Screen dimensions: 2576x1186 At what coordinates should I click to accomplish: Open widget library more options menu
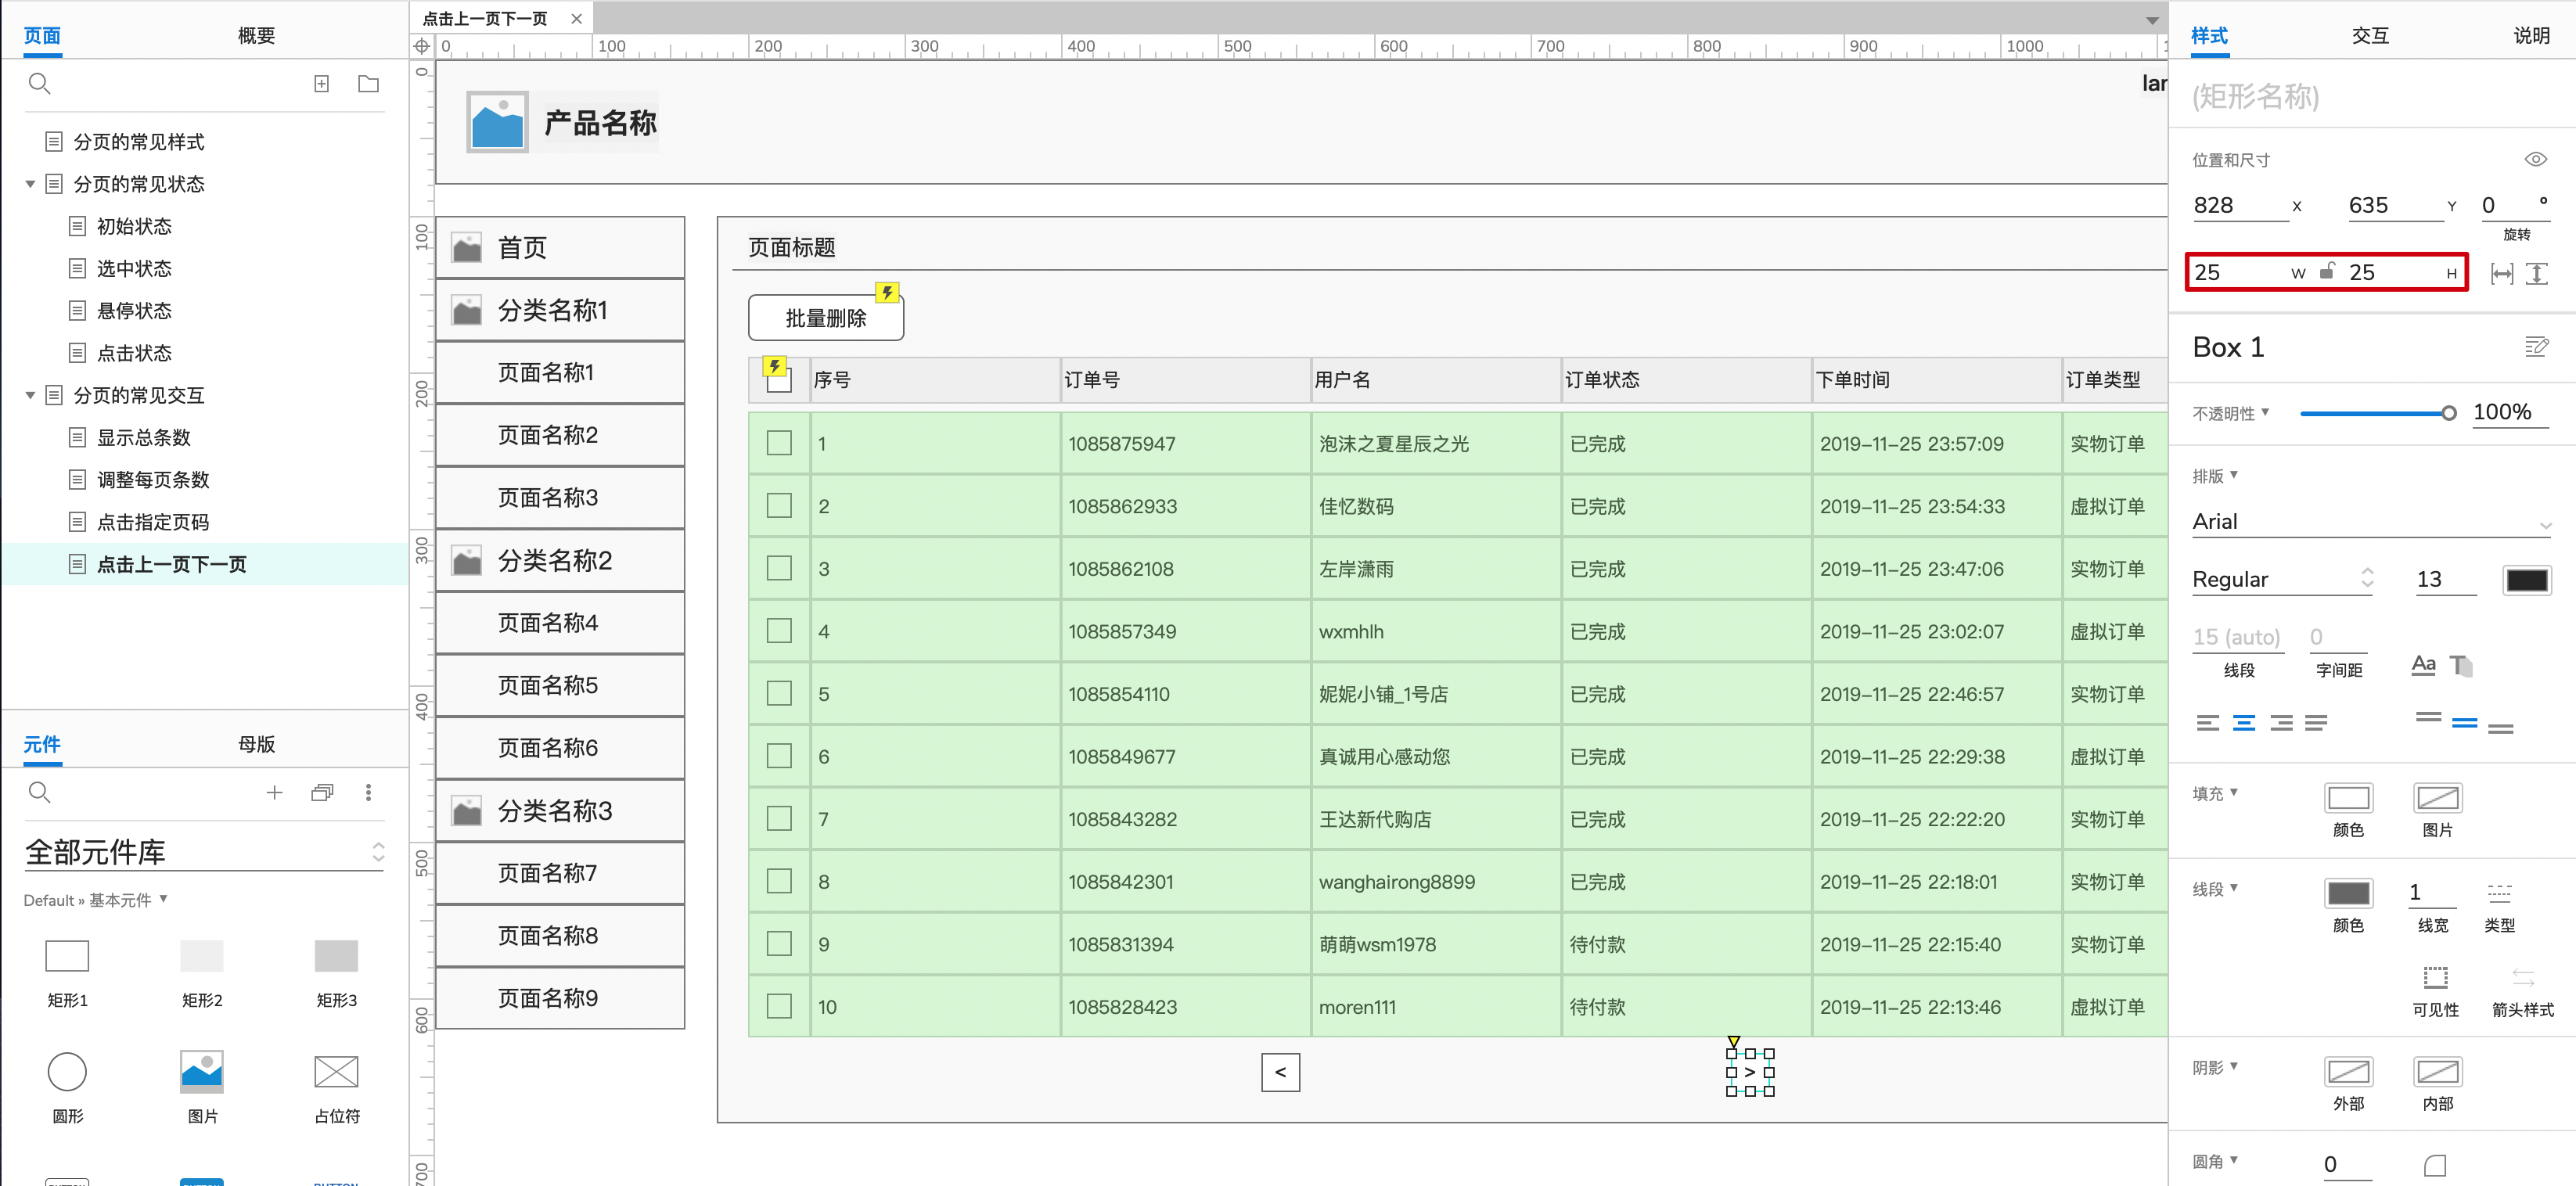click(368, 793)
